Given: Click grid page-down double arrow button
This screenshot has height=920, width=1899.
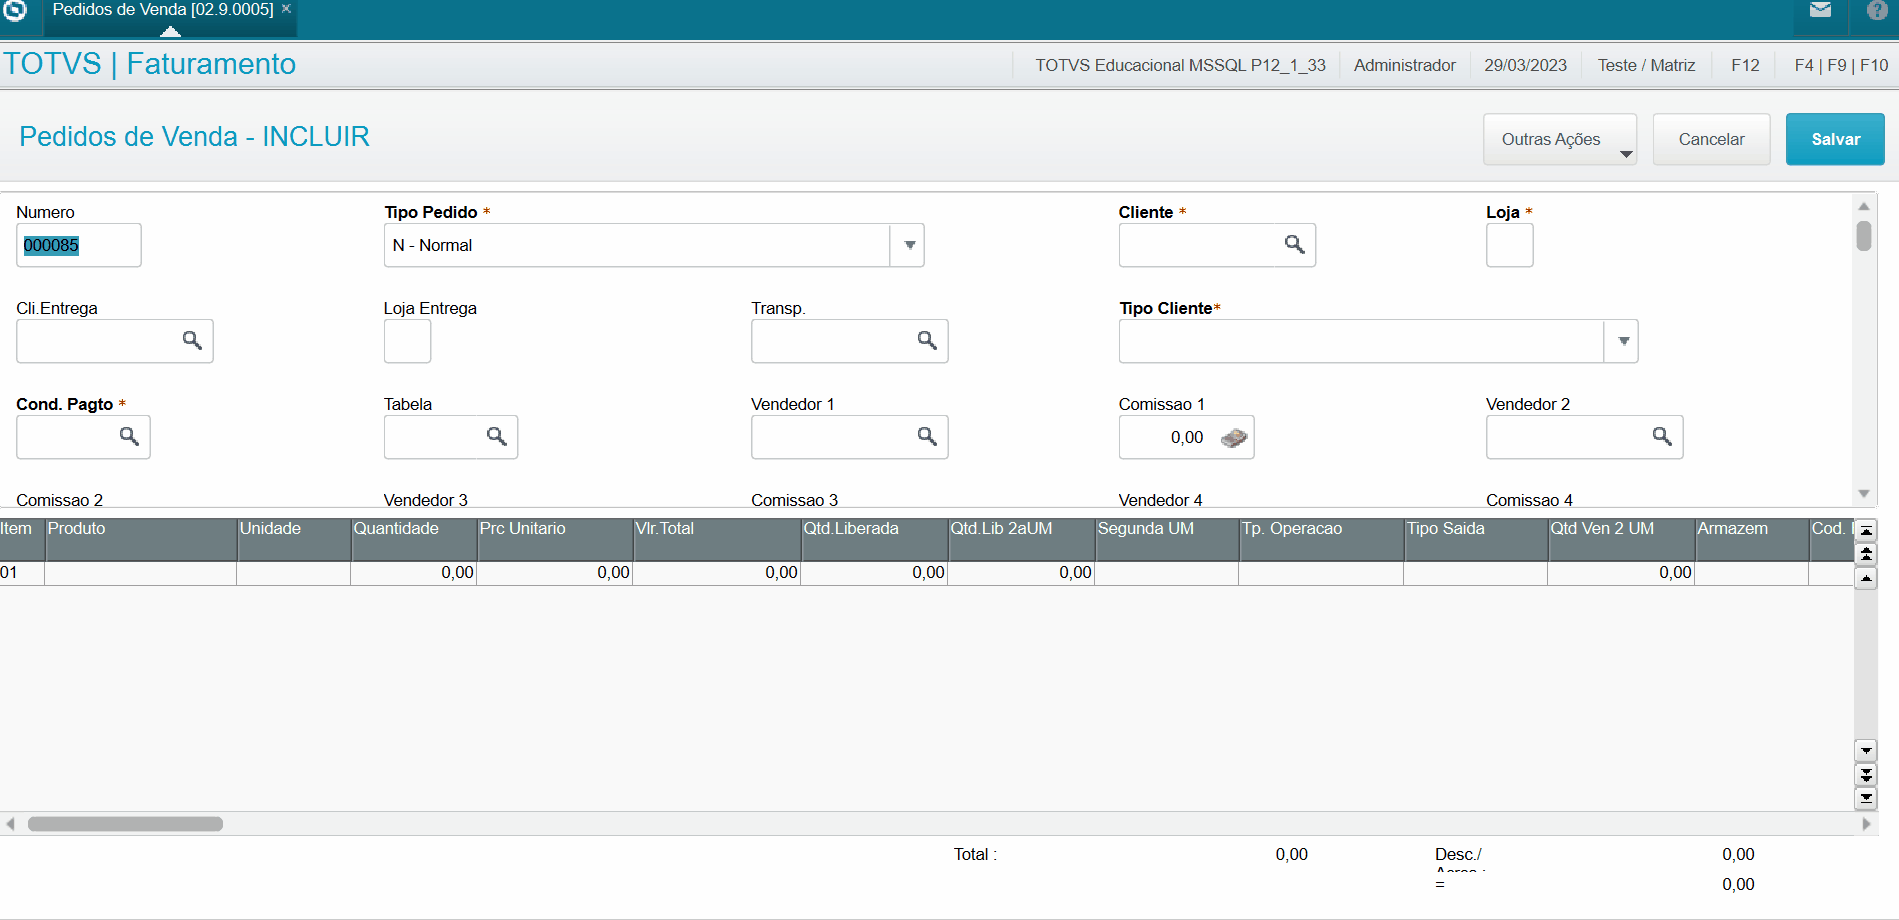Looking at the screenshot, I should click(1865, 774).
